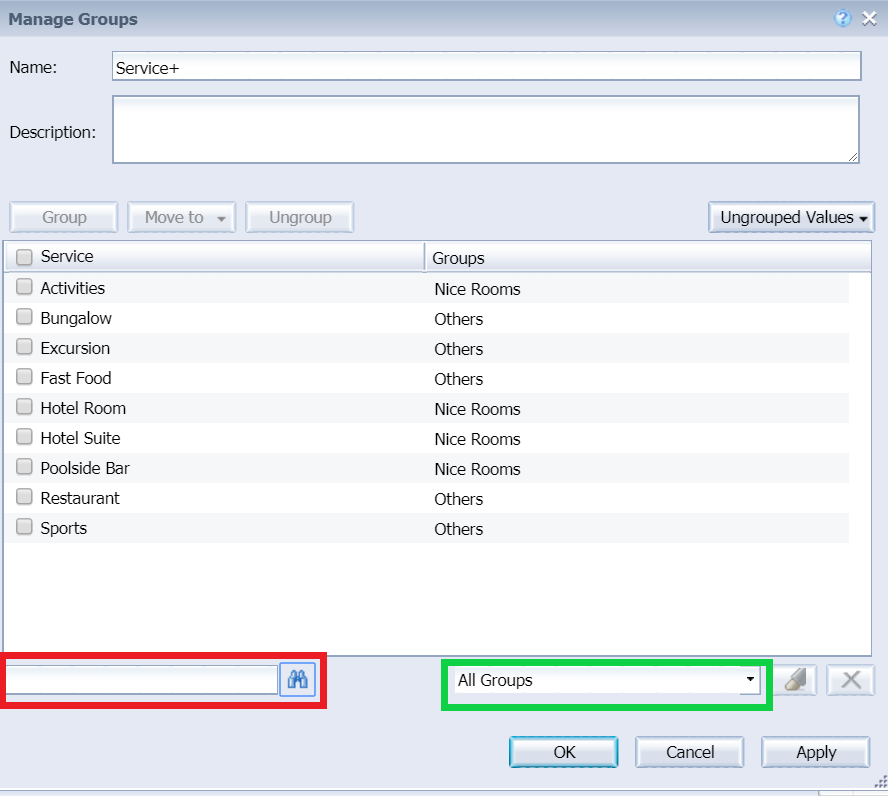Cancel the Manage Groups dialog
Image resolution: width=888 pixels, height=796 pixels.
coord(690,752)
